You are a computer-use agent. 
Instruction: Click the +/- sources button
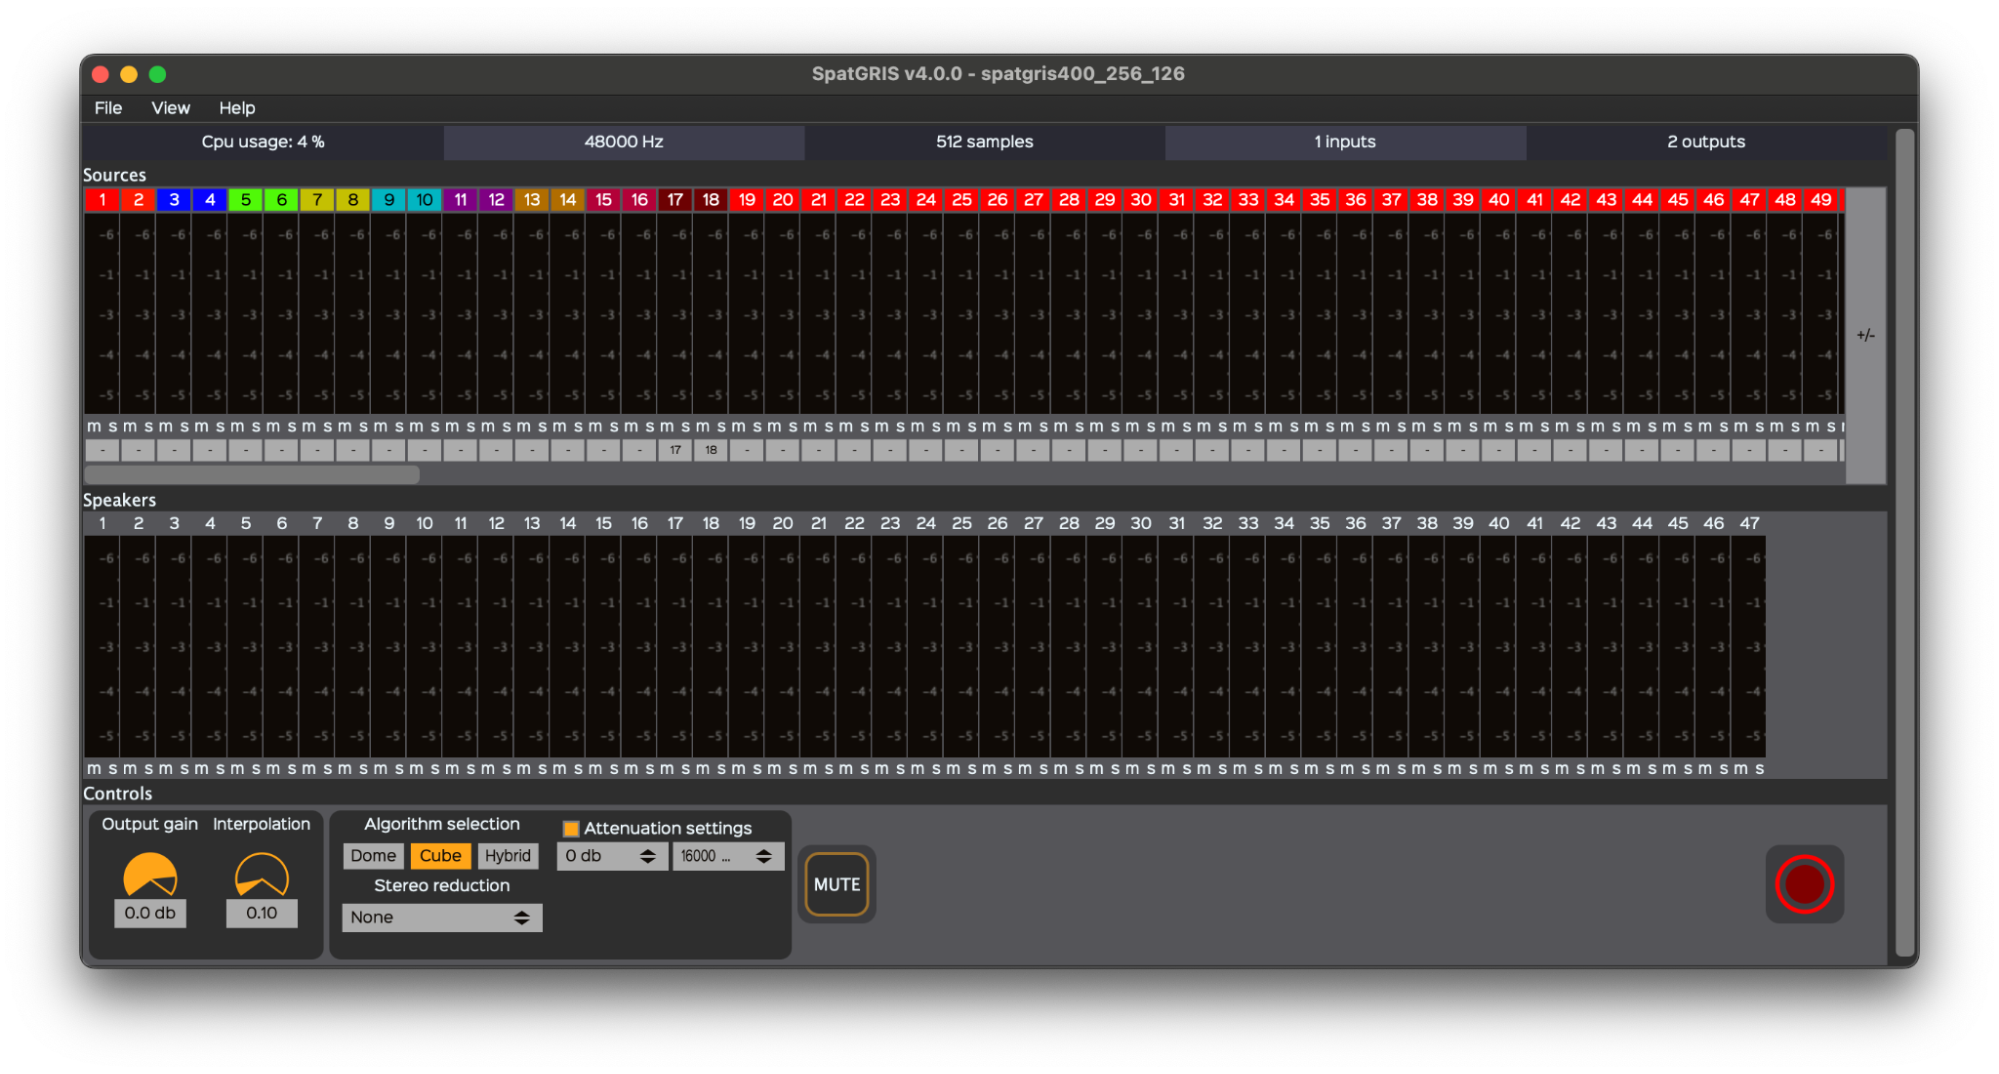(x=1865, y=335)
